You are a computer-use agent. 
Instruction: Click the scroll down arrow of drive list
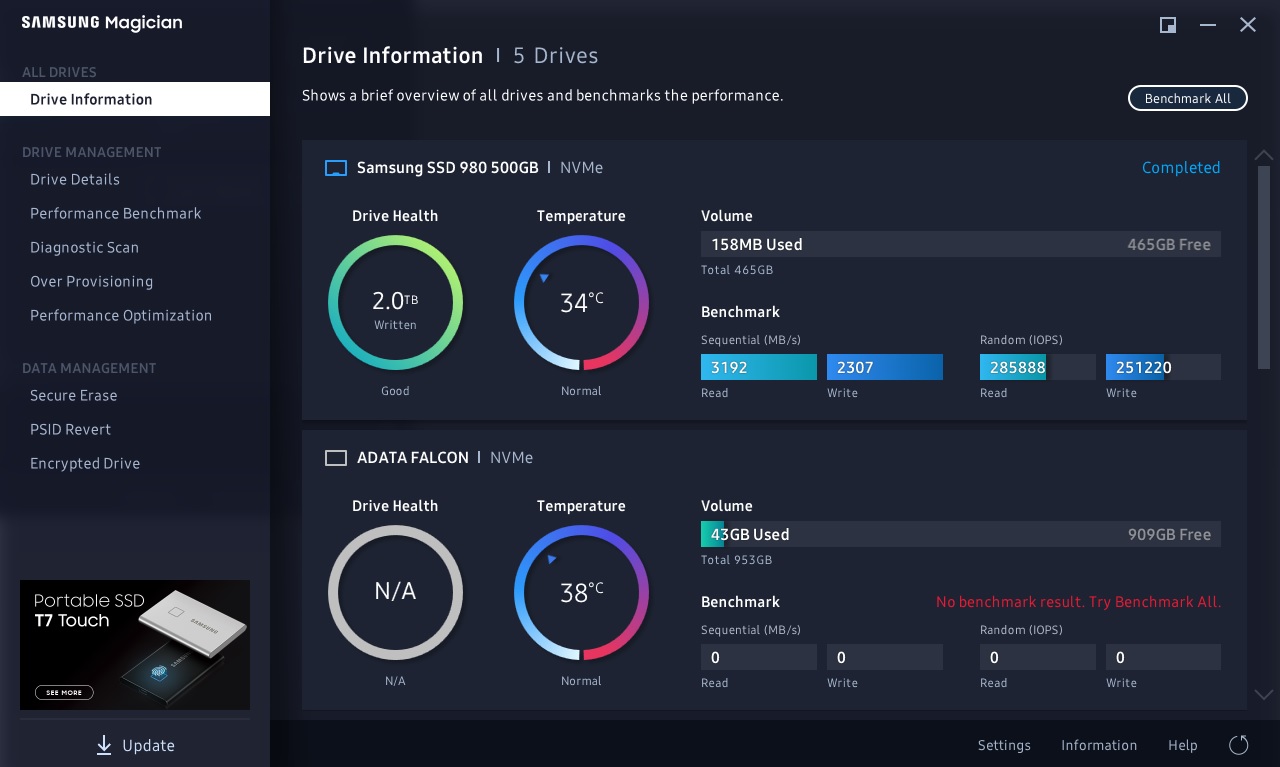click(1264, 694)
